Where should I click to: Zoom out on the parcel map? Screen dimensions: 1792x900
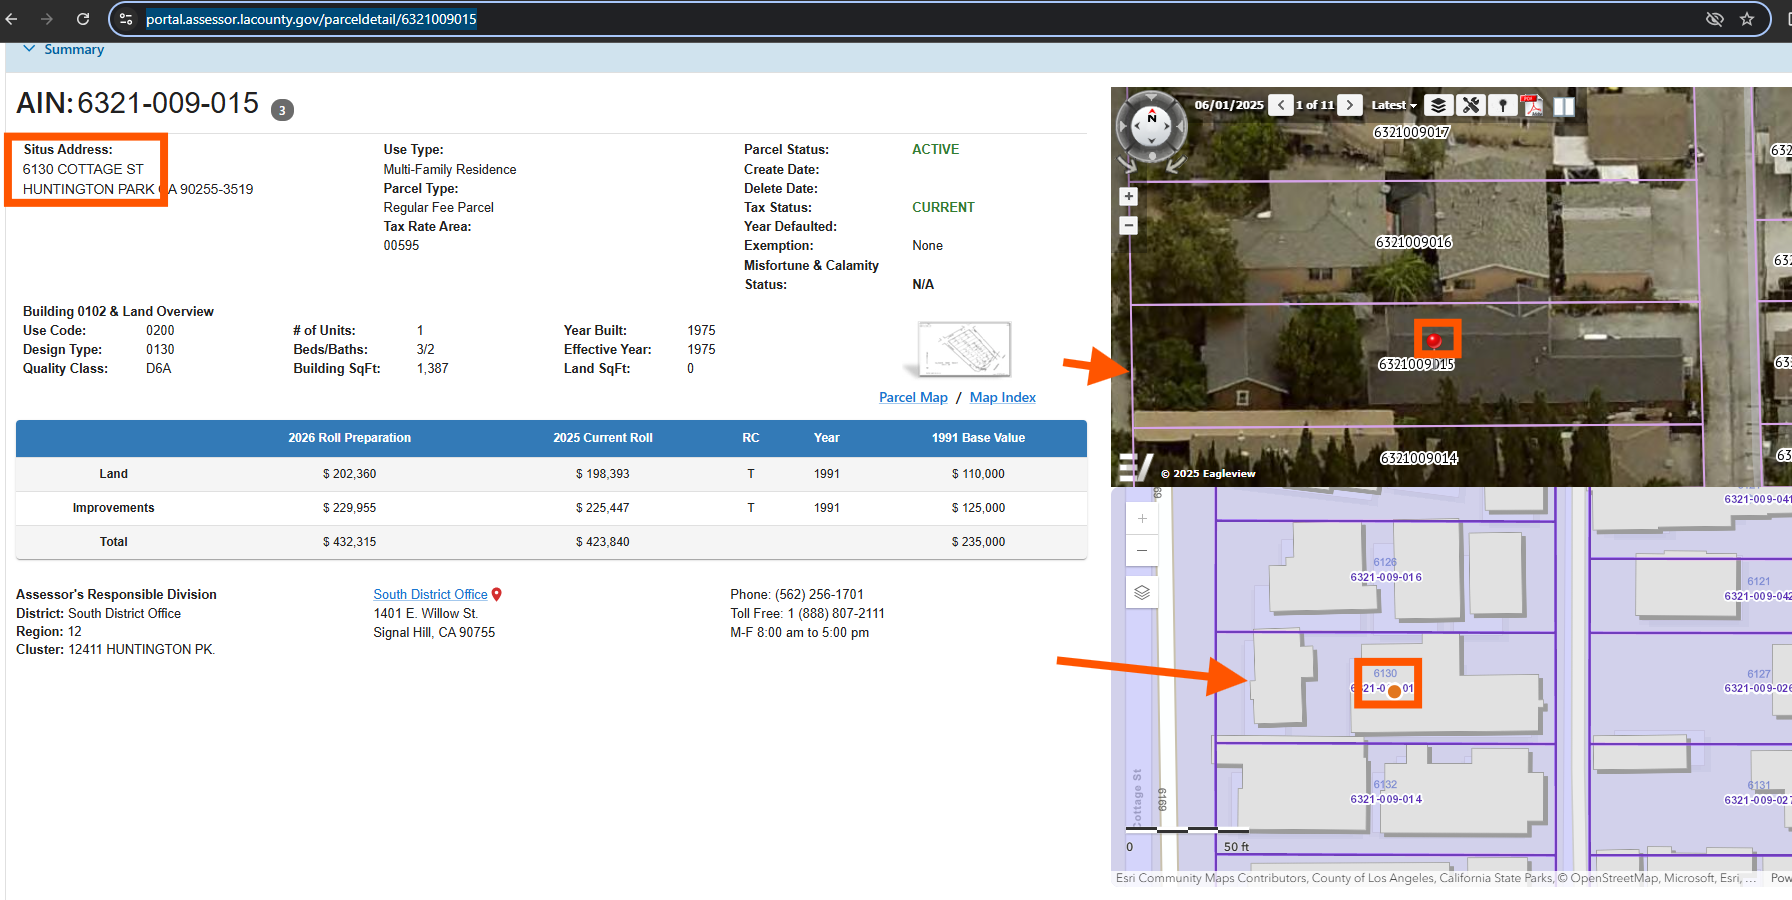(1142, 551)
